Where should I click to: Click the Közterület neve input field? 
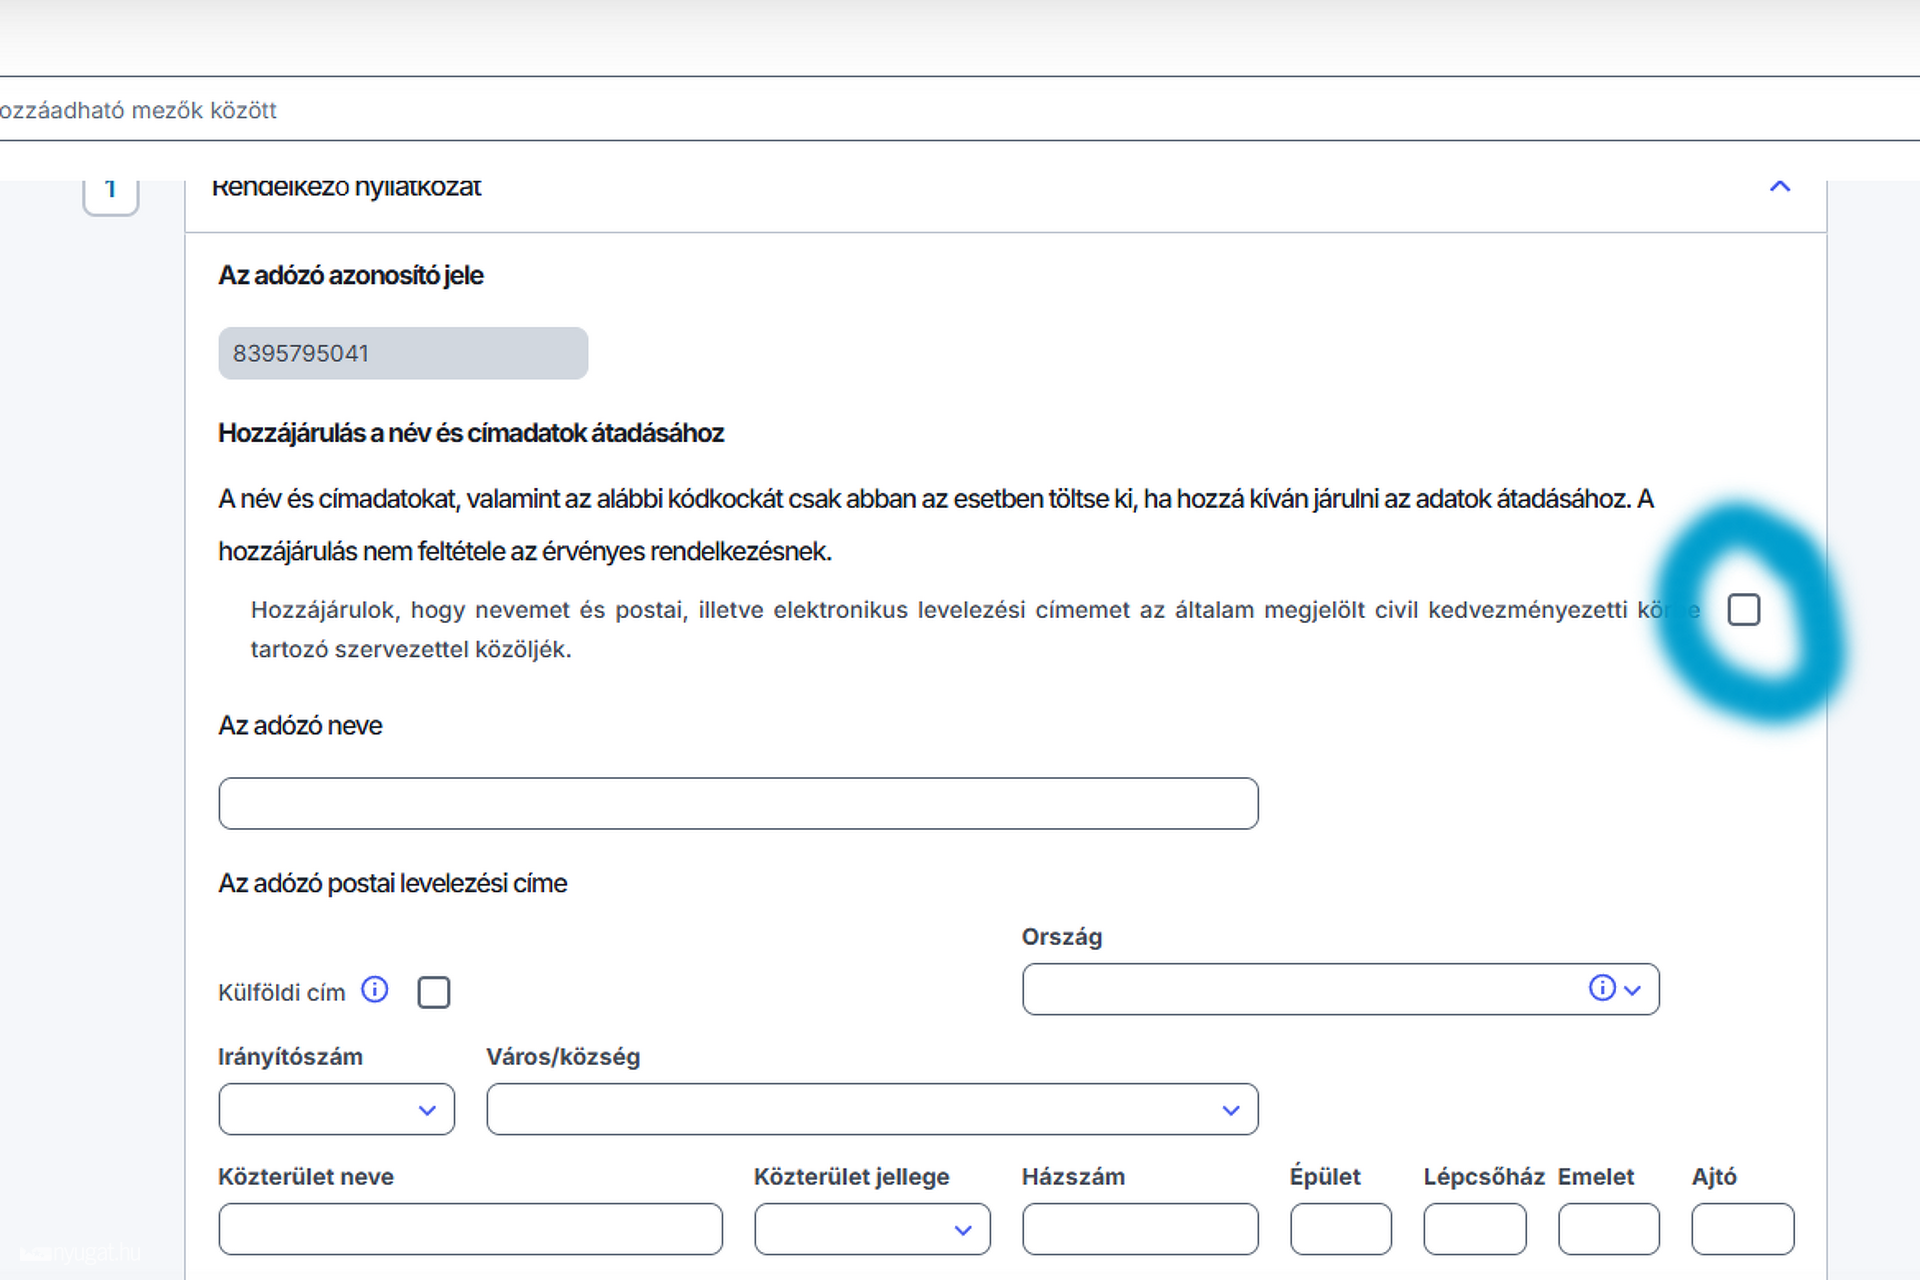470,1229
